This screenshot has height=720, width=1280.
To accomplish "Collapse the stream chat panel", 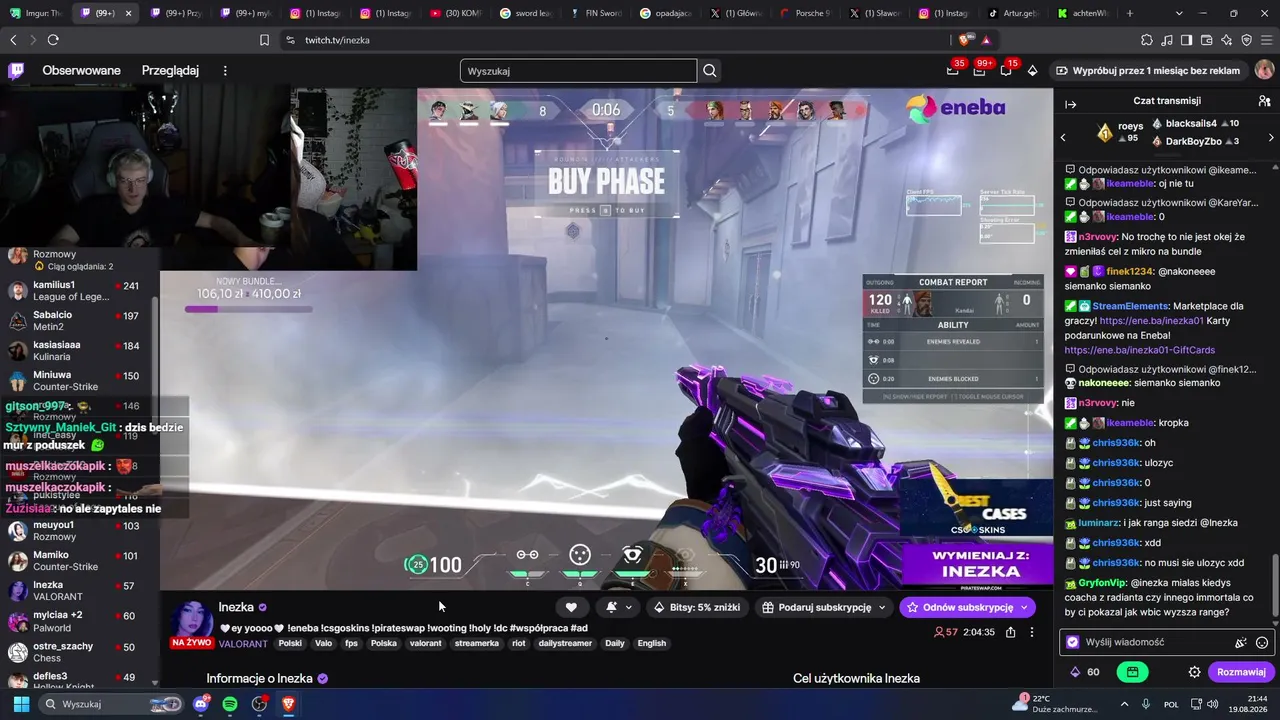I will pos(1070,104).
